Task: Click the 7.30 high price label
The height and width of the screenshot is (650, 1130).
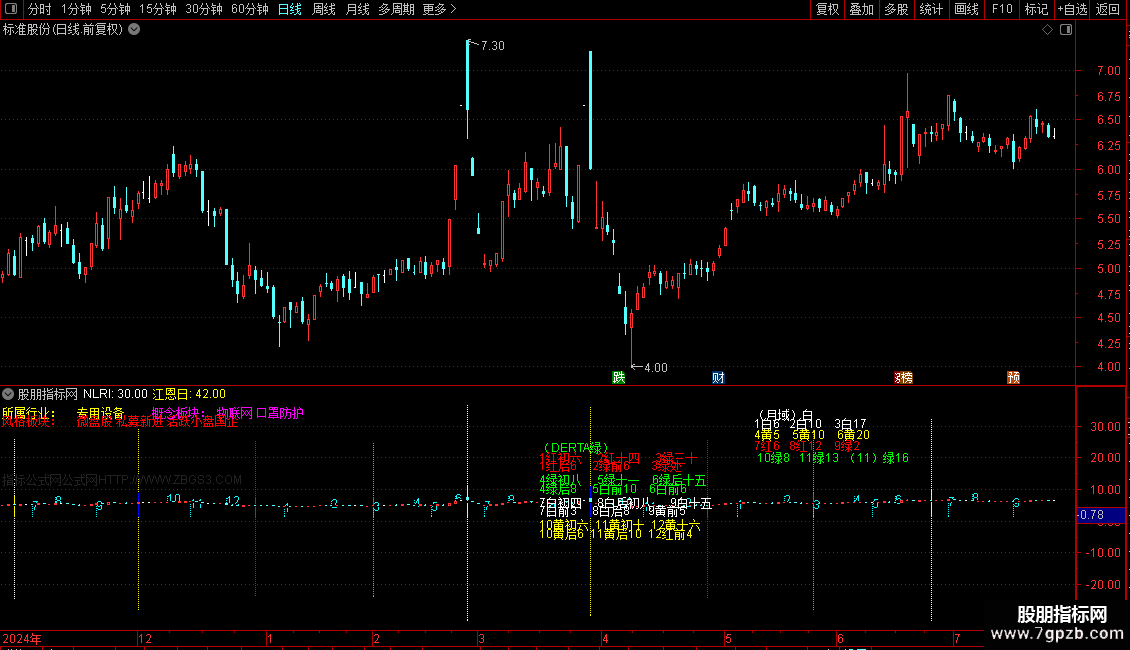Action: click(x=492, y=45)
